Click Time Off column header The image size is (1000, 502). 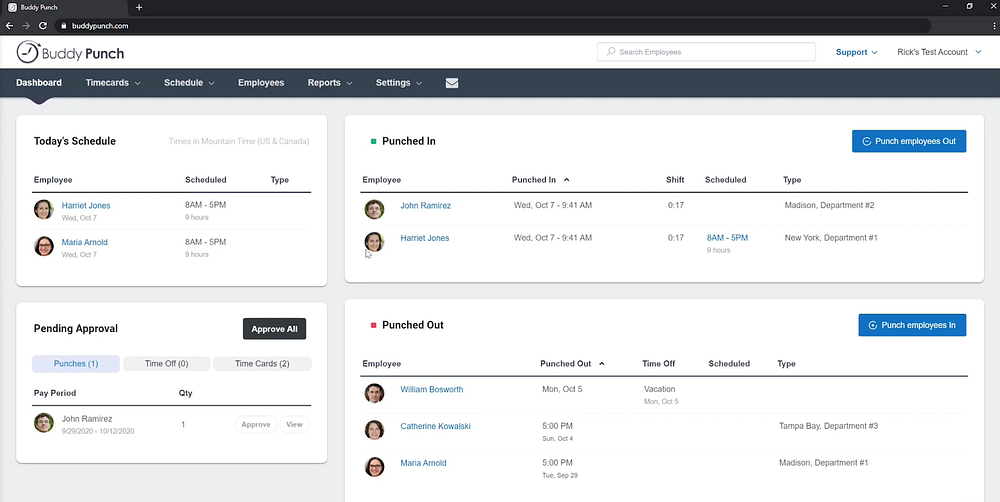tap(658, 364)
